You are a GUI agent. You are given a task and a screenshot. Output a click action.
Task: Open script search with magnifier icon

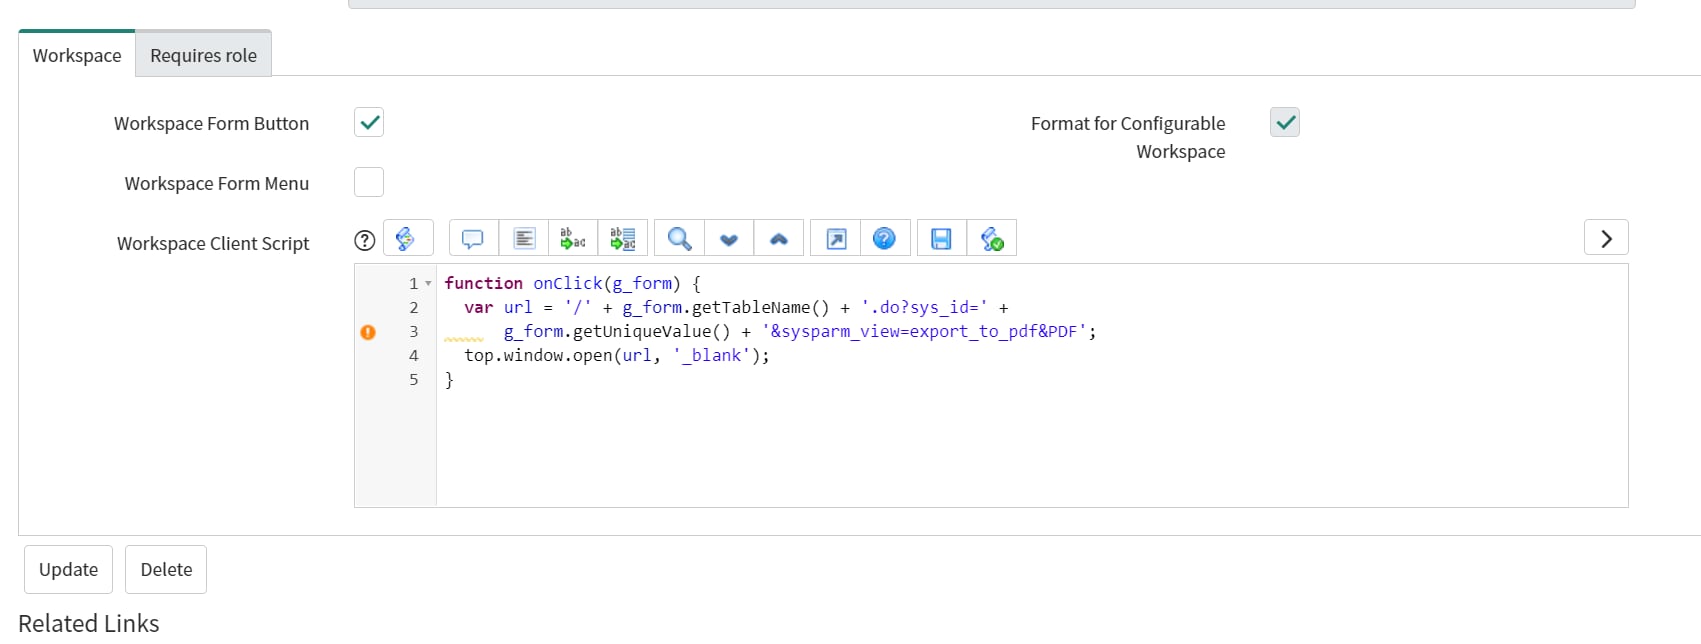(x=679, y=238)
